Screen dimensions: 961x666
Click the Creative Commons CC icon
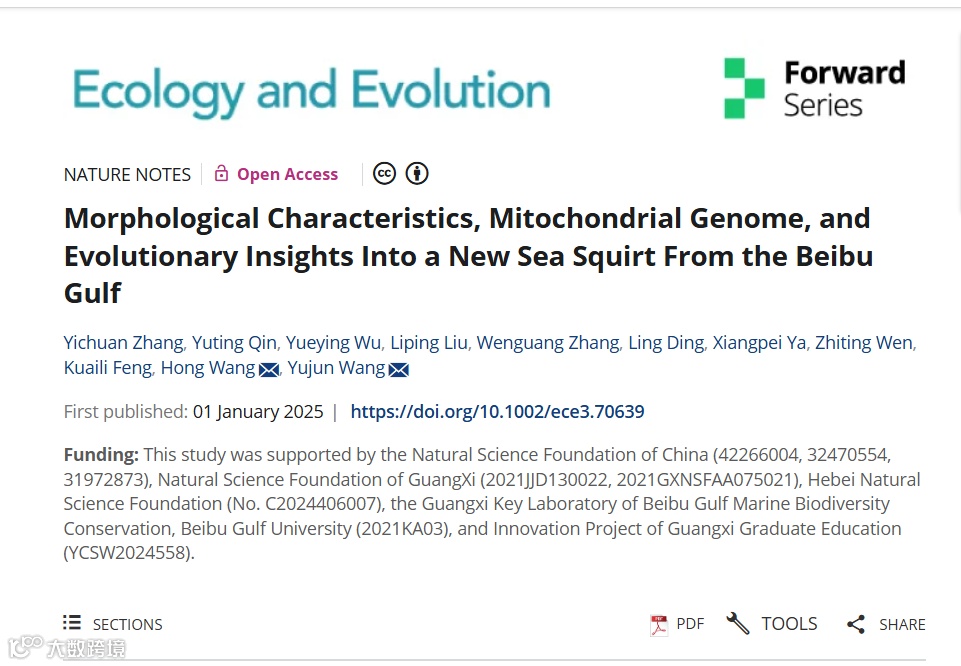tap(384, 174)
